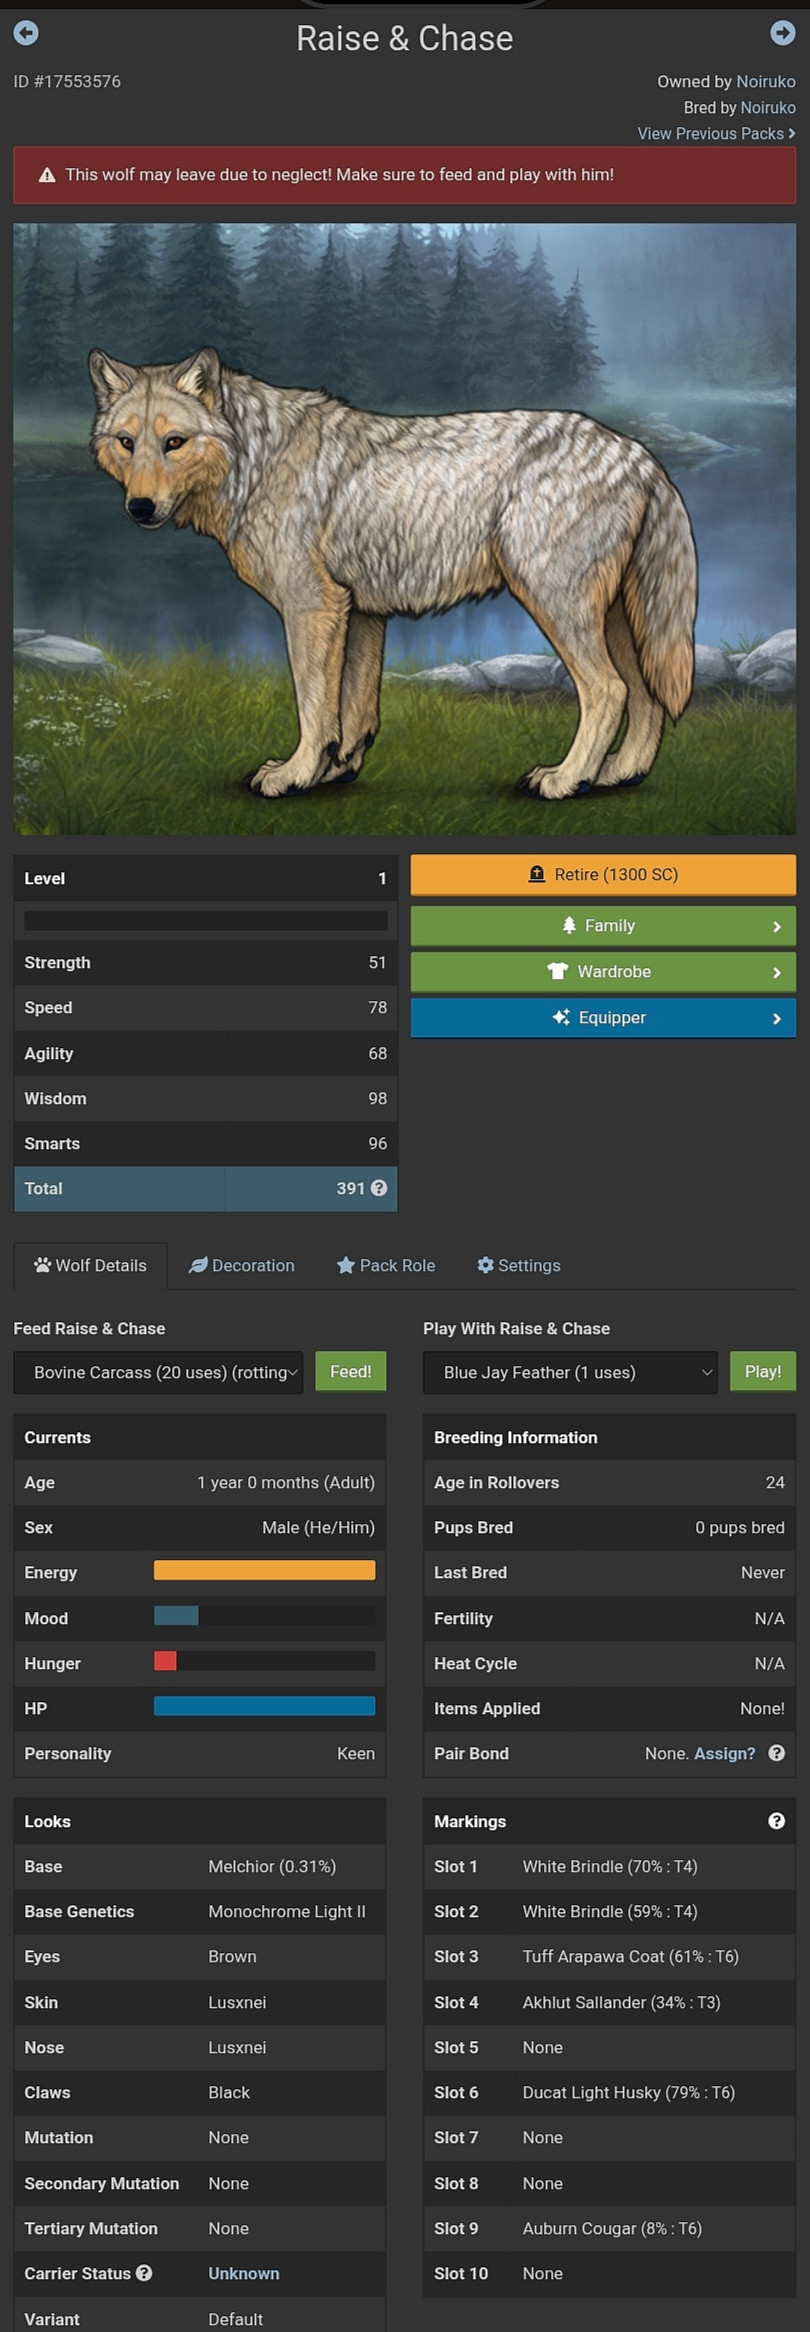The width and height of the screenshot is (810, 2332).
Task: Select Ducat Light Husky marking row
Action: pos(609,2092)
